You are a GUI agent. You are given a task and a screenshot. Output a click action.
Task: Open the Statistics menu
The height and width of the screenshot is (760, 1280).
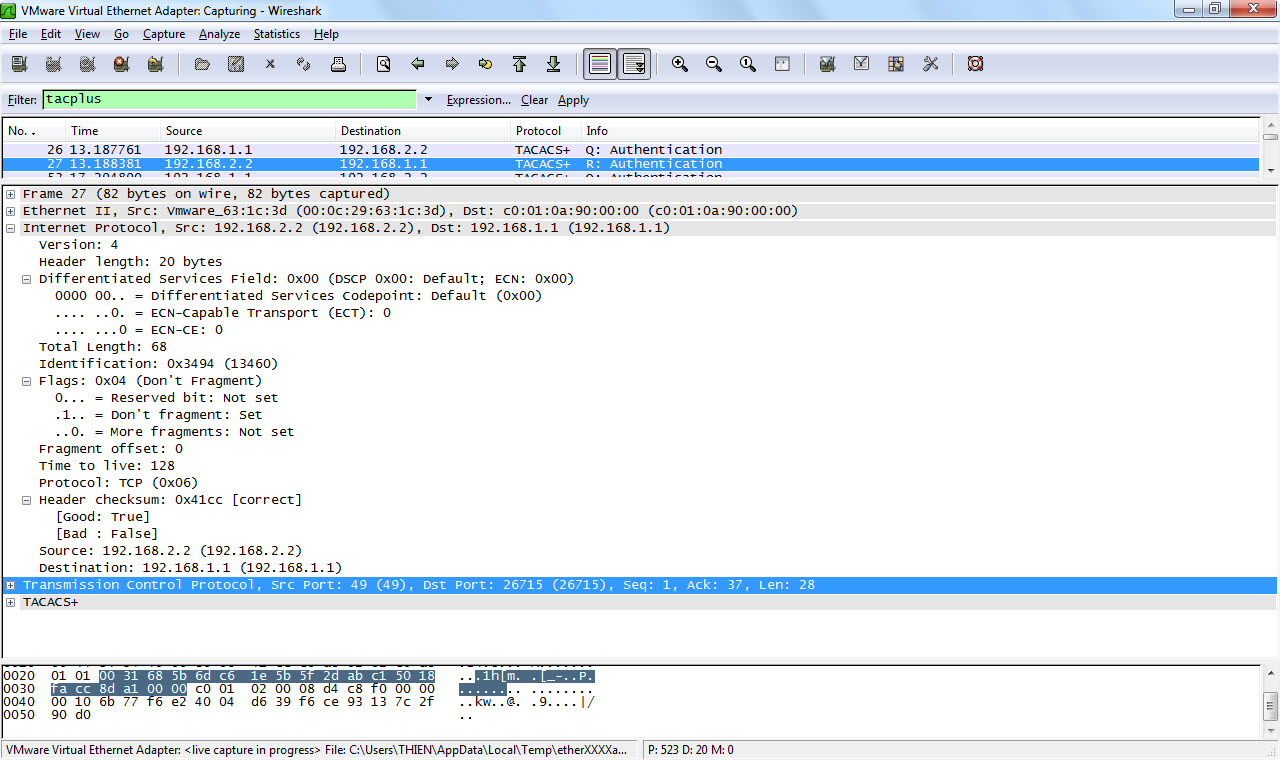click(x=276, y=34)
